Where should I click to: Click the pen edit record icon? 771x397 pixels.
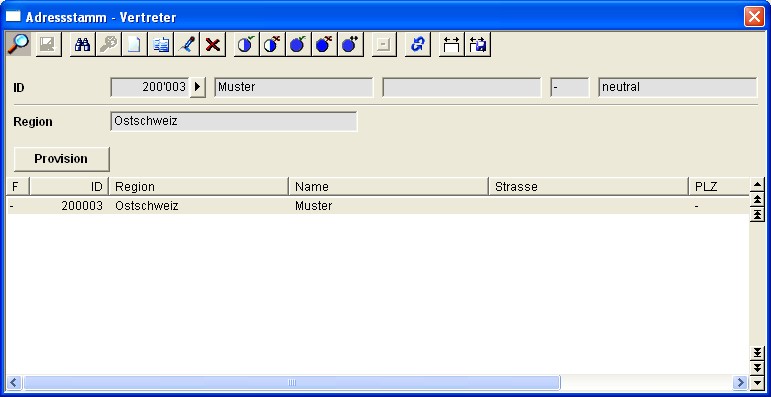click(x=186, y=45)
